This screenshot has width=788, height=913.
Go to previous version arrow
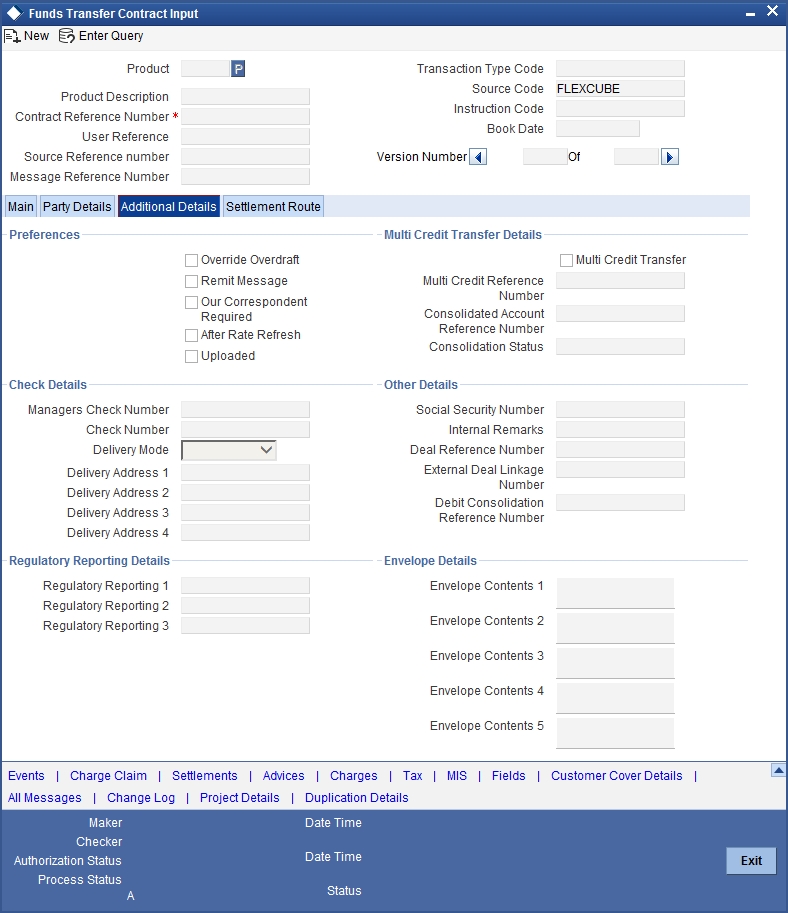478,157
